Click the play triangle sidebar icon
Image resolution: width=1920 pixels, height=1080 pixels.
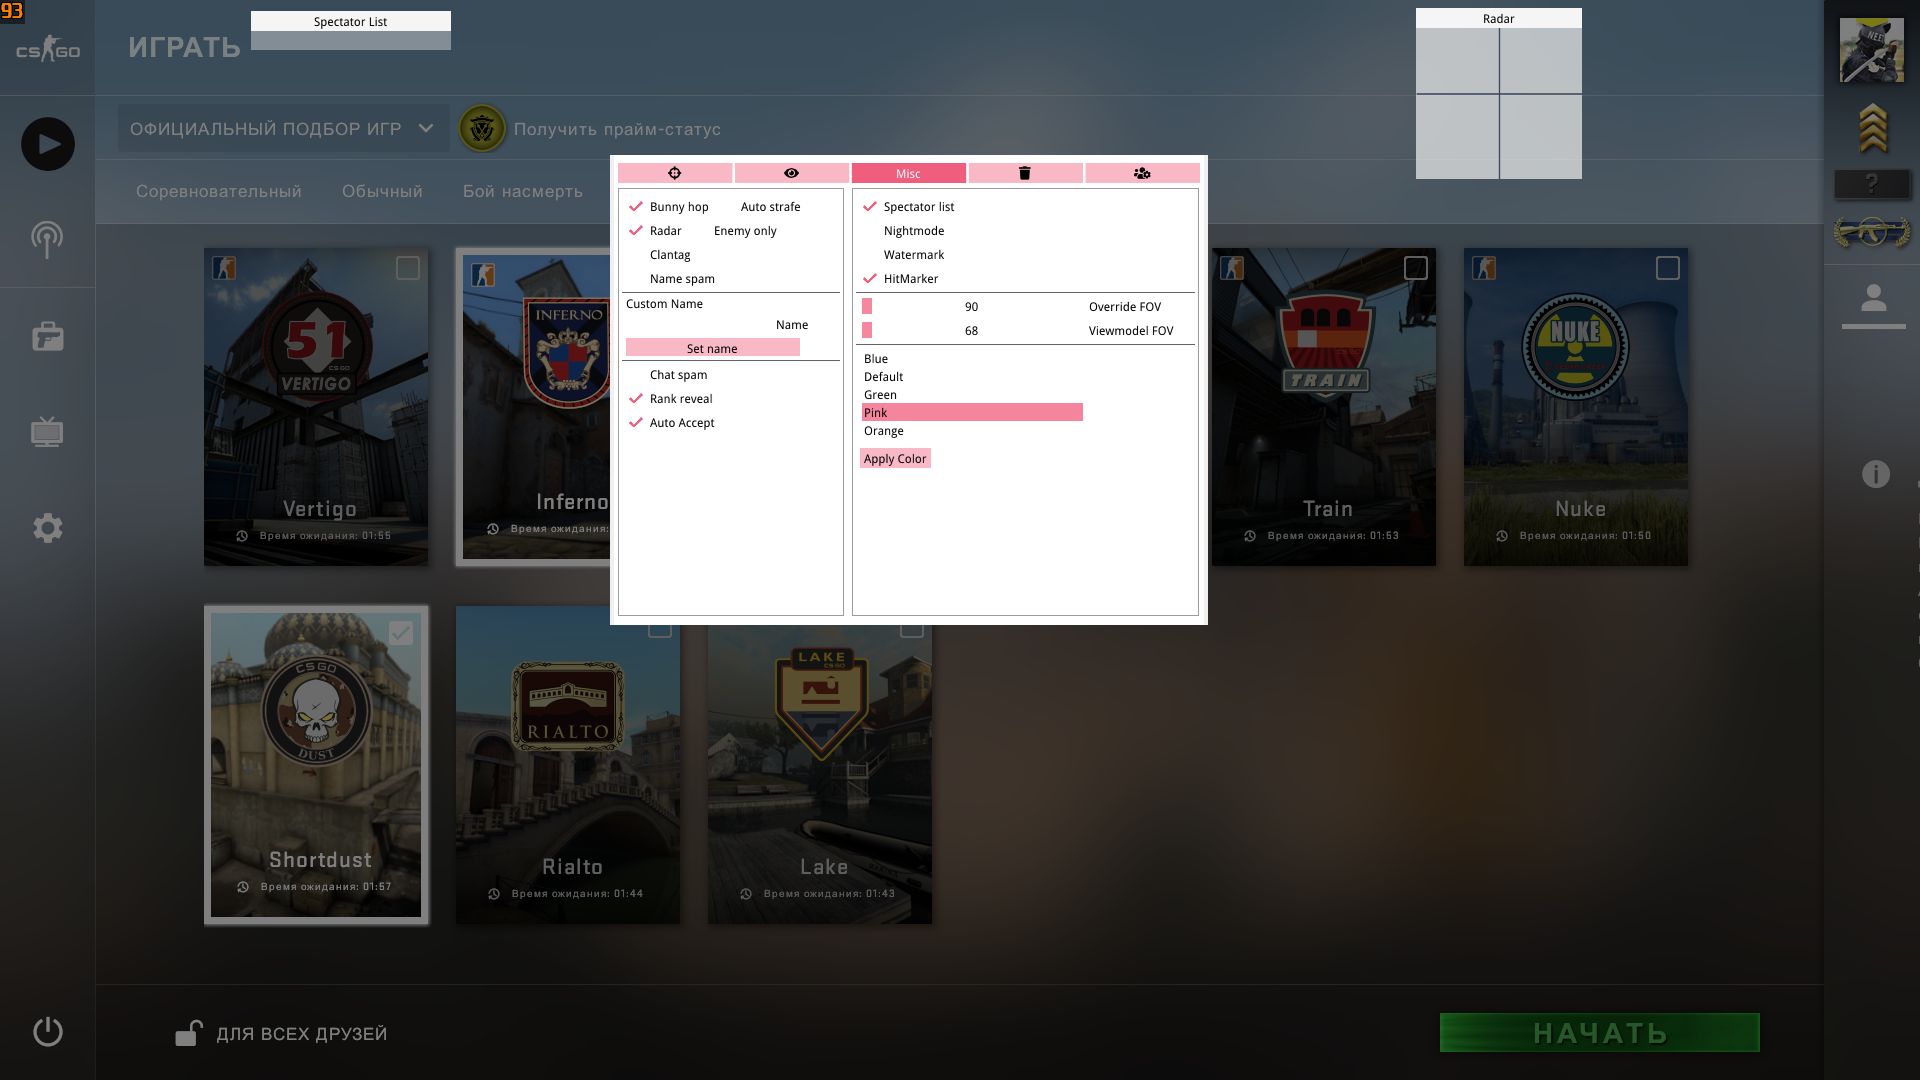[48, 144]
